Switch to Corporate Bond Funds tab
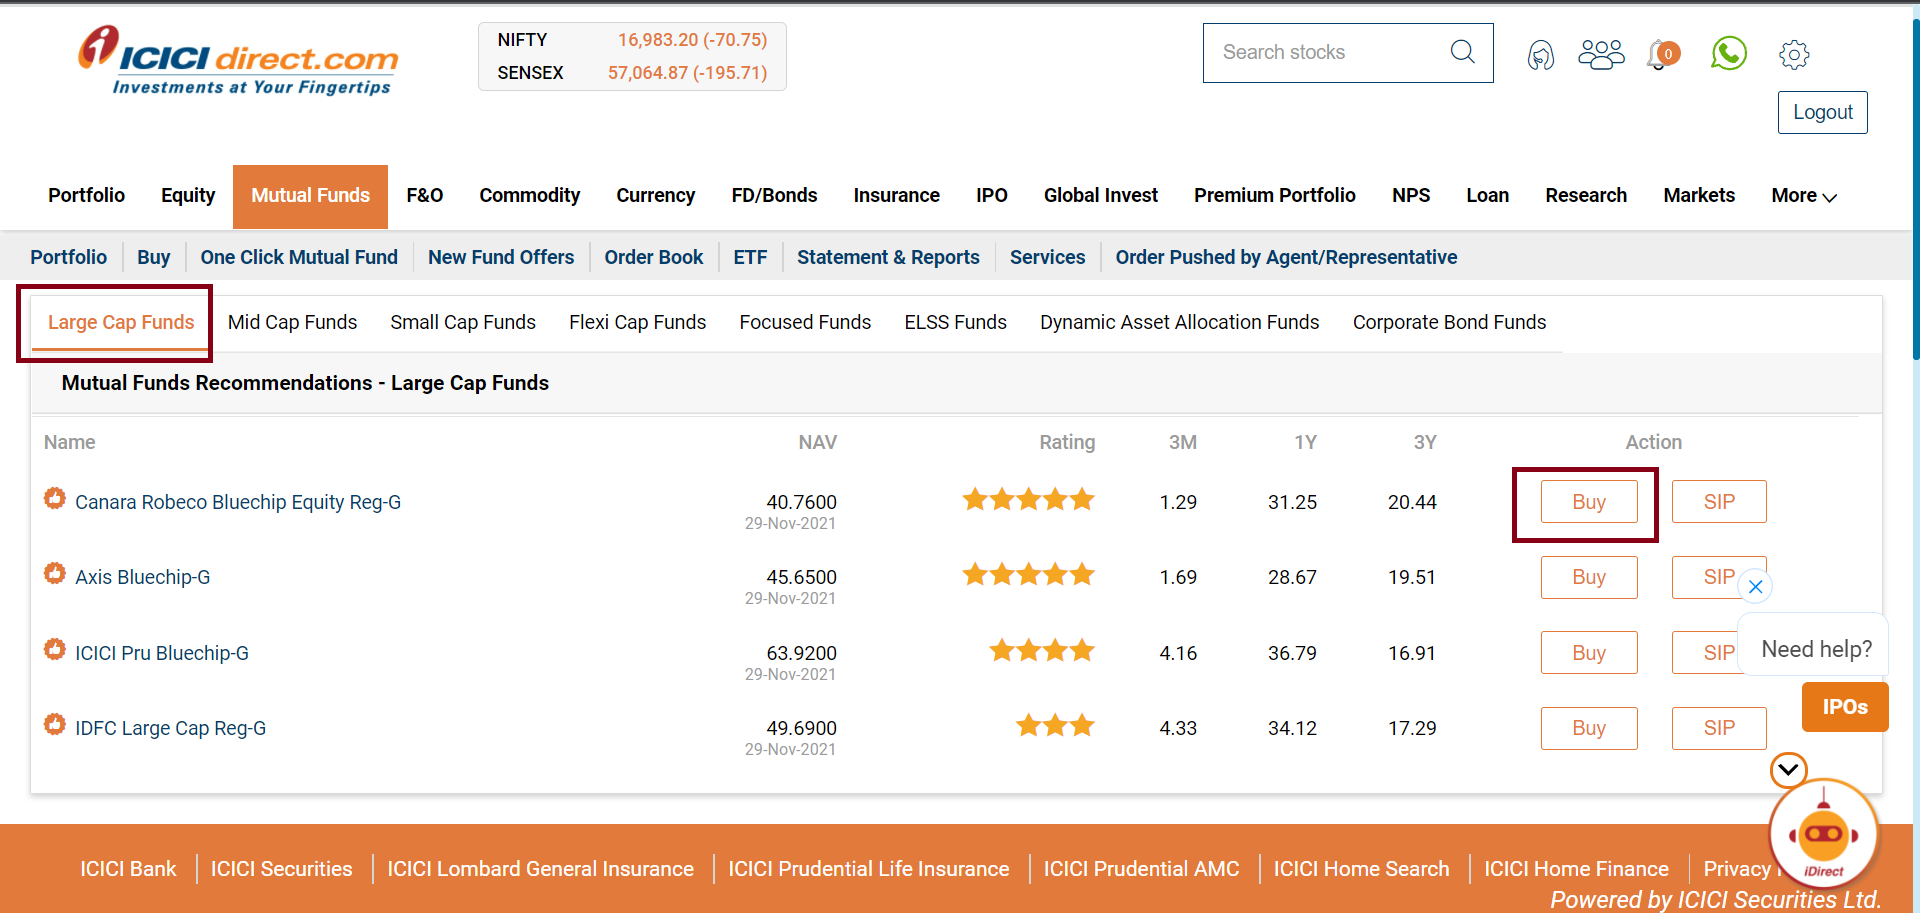Image resolution: width=1920 pixels, height=913 pixels. click(x=1449, y=322)
